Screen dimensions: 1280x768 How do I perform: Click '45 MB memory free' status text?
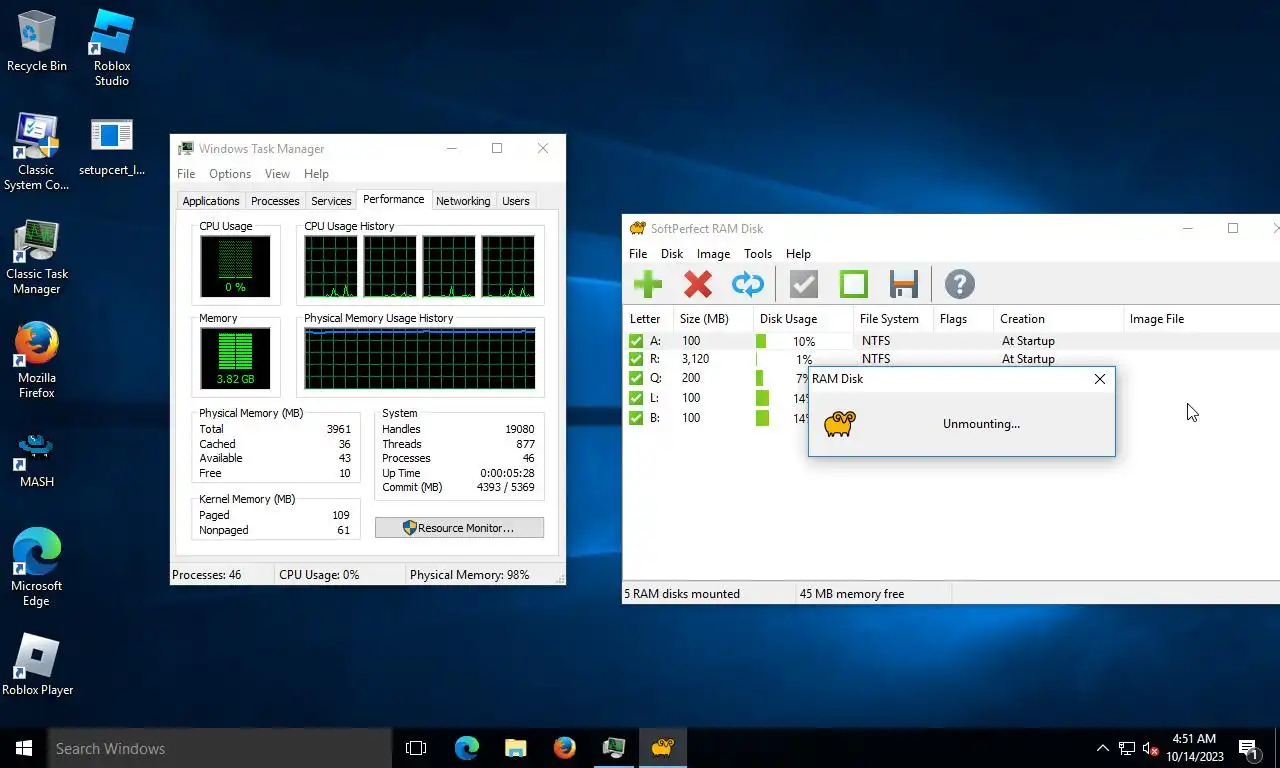click(852, 594)
